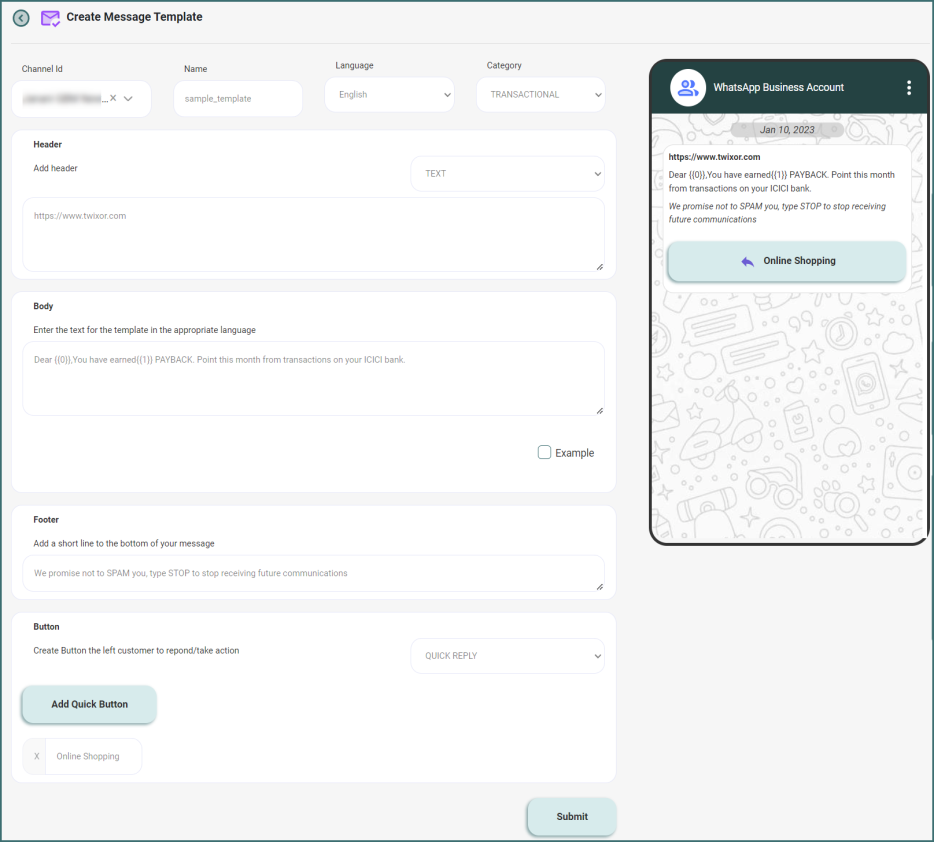Viewport: 934px width, 842px height.
Task: Enable the Example checkbox
Action: (545, 452)
